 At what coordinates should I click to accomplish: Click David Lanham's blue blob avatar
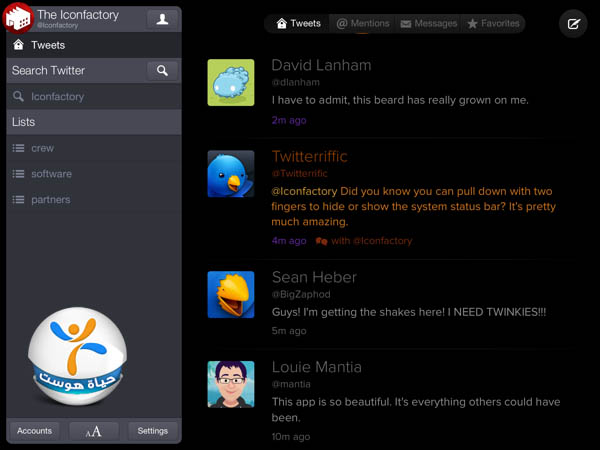point(231,82)
